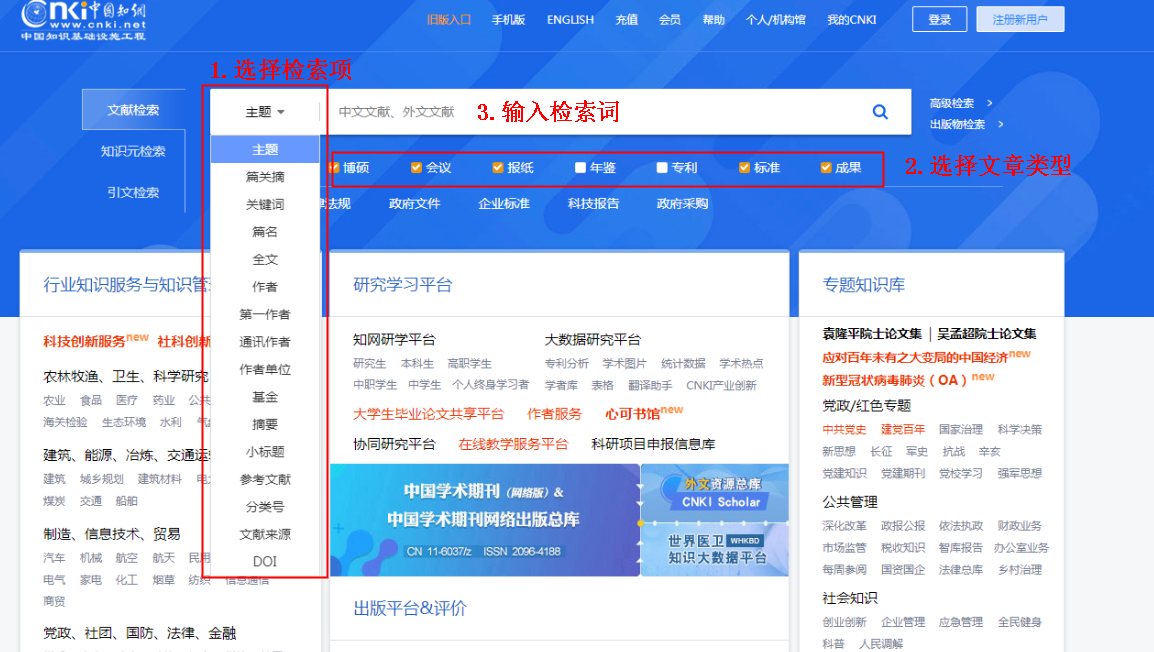Click the magnifier search icon
The height and width of the screenshot is (652, 1154).
coord(880,112)
